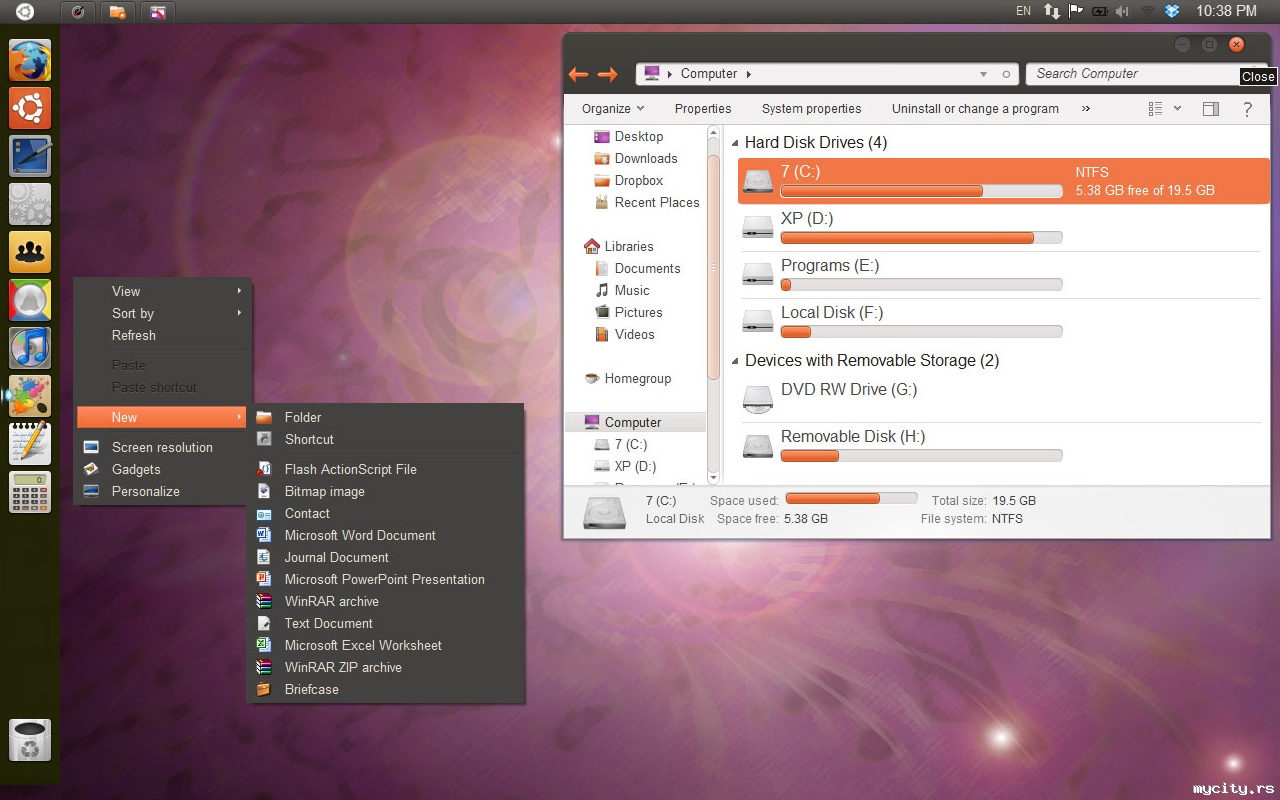Open the Recycle Bin in the dock
This screenshot has width=1280, height=800.
click(30, 740)
